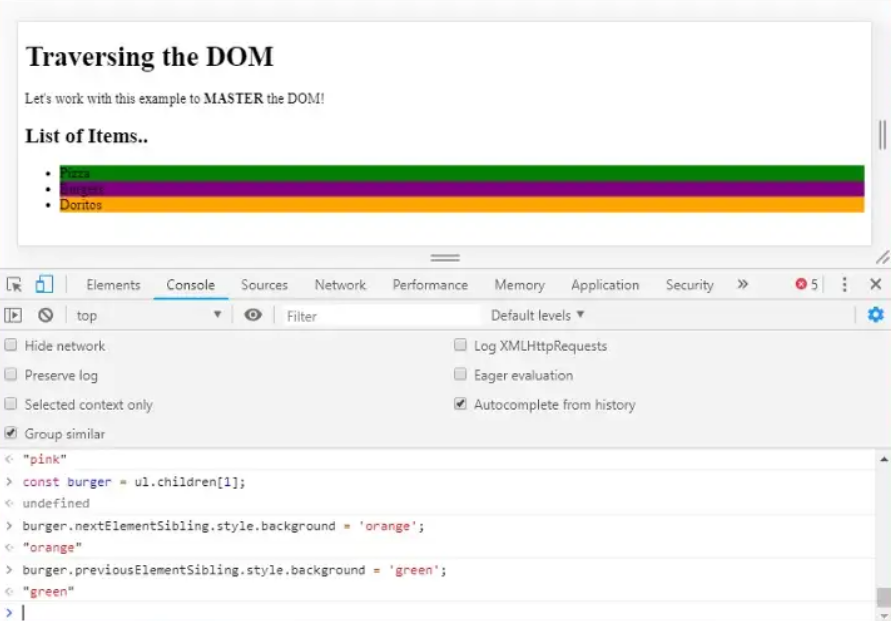Uncheck Autocomplete from history
Viewport: 891px width, 621px height.
pyautogui.click(x=460, y=405)
